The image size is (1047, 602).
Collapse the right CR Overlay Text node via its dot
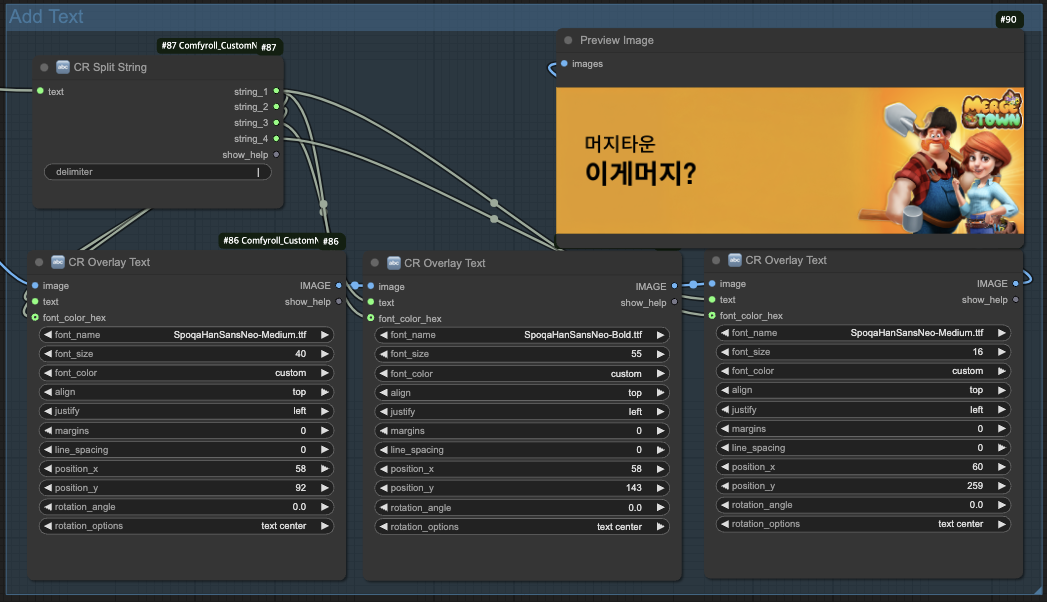pos(716,260)
